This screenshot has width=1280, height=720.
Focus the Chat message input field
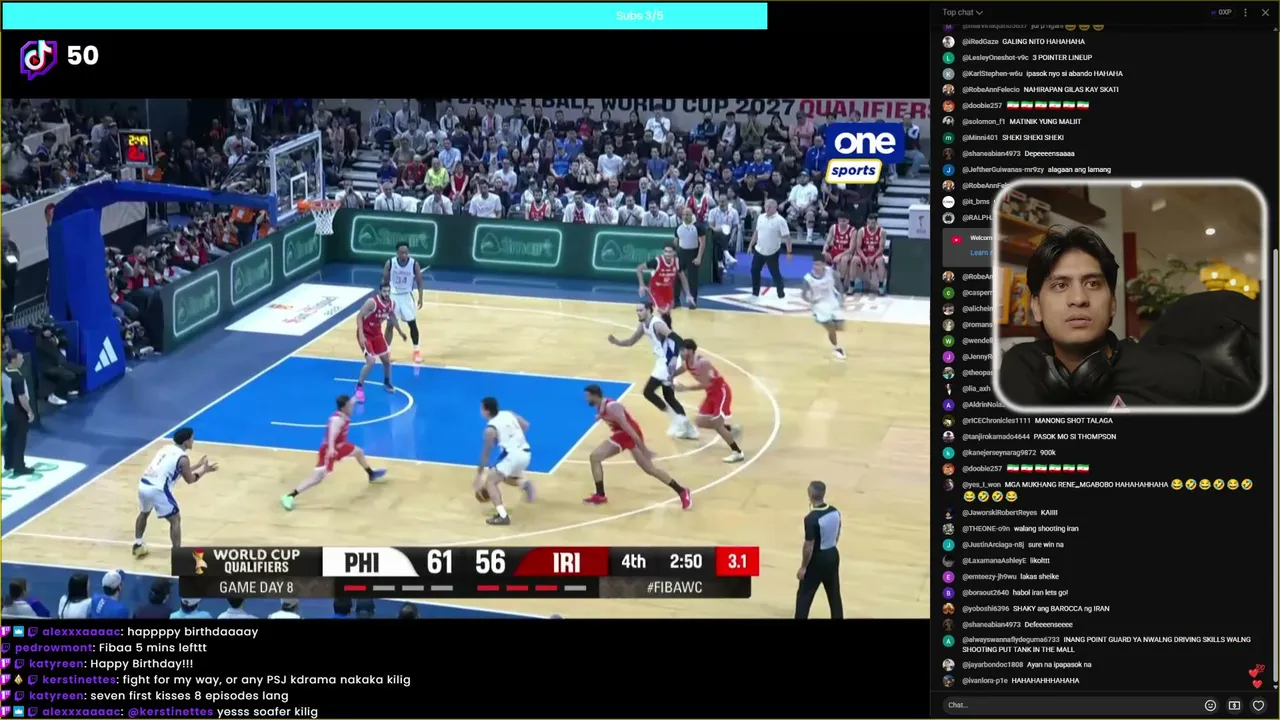click(1070, 705)
